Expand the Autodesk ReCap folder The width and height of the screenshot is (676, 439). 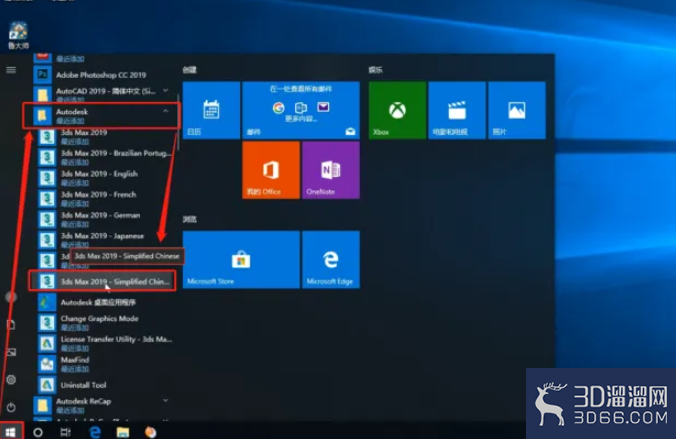165,401
